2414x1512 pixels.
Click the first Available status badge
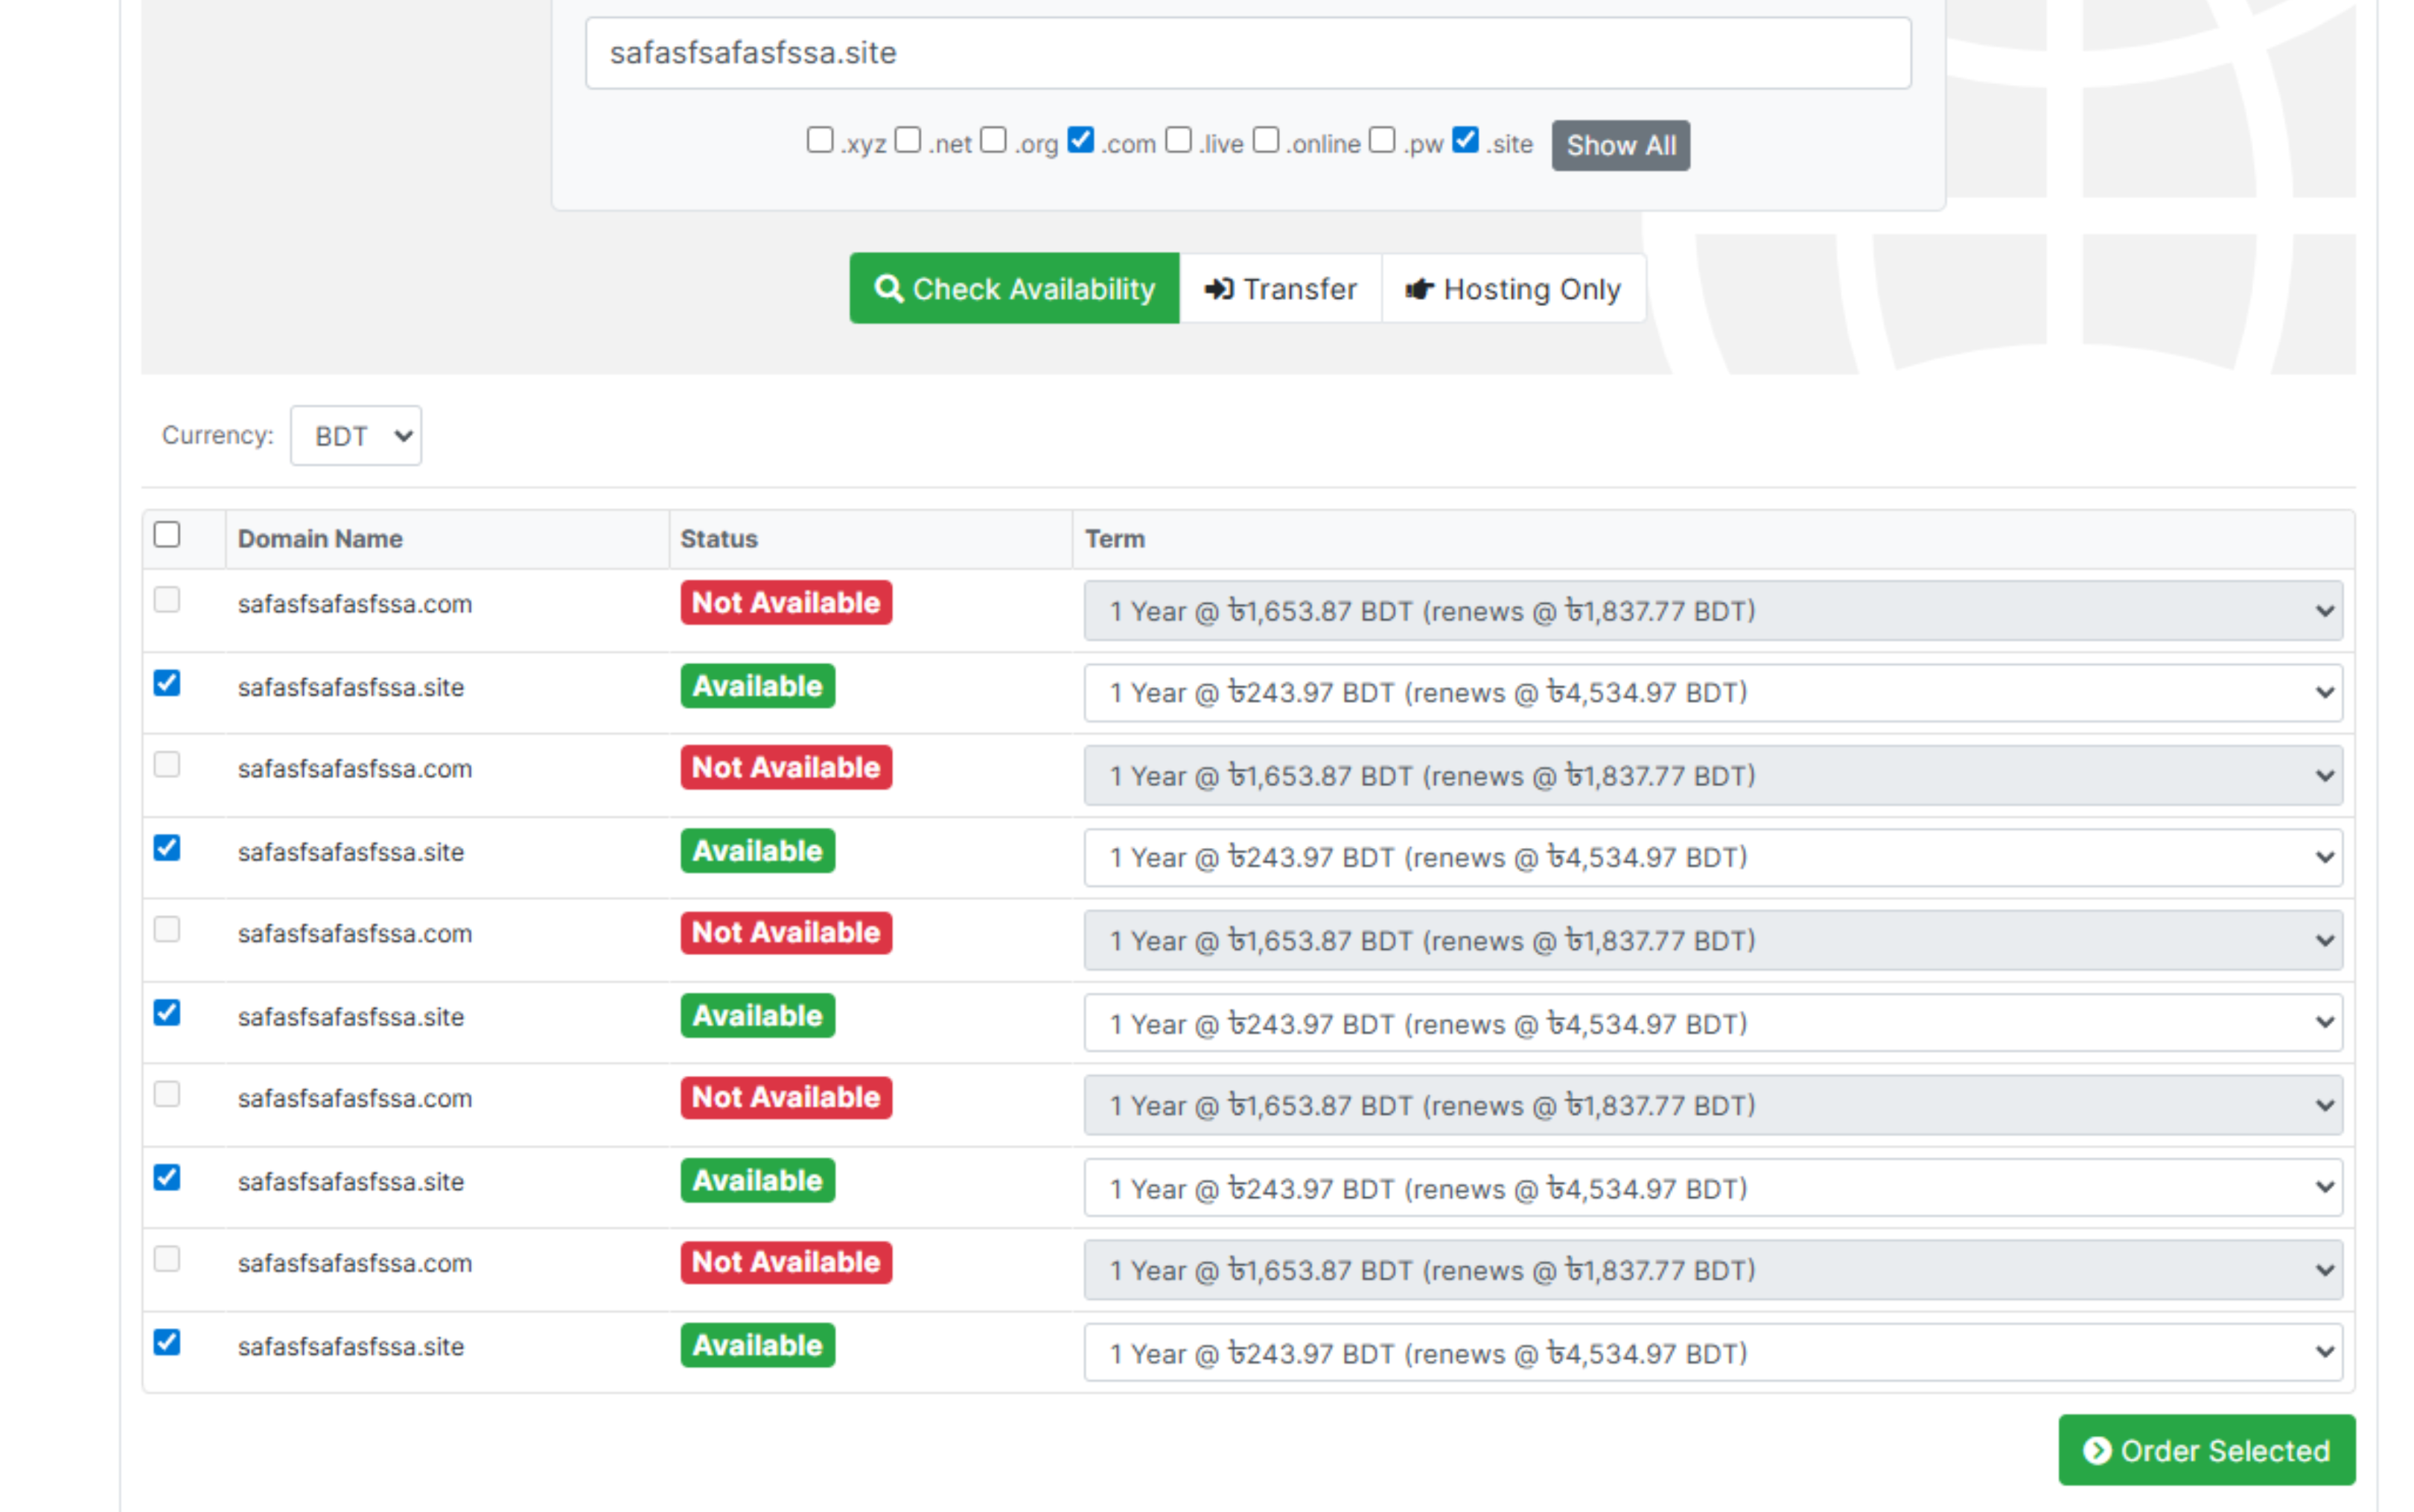click(757, 686)
